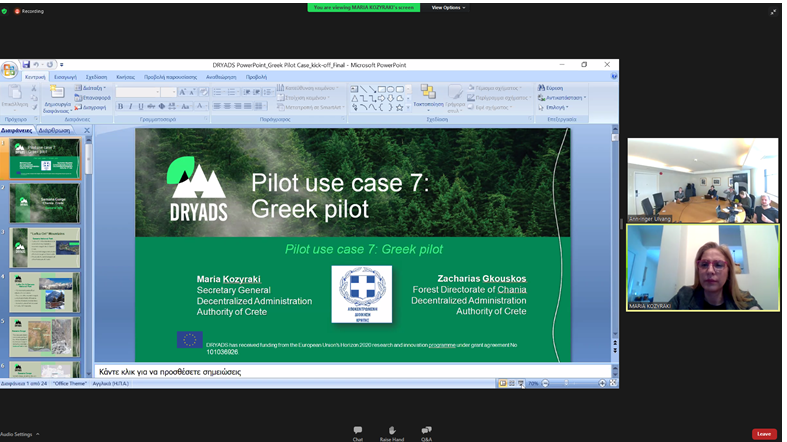
Task: Switch to the Διάρθρωση (Outline) pane tab
Action: (54, 130)
